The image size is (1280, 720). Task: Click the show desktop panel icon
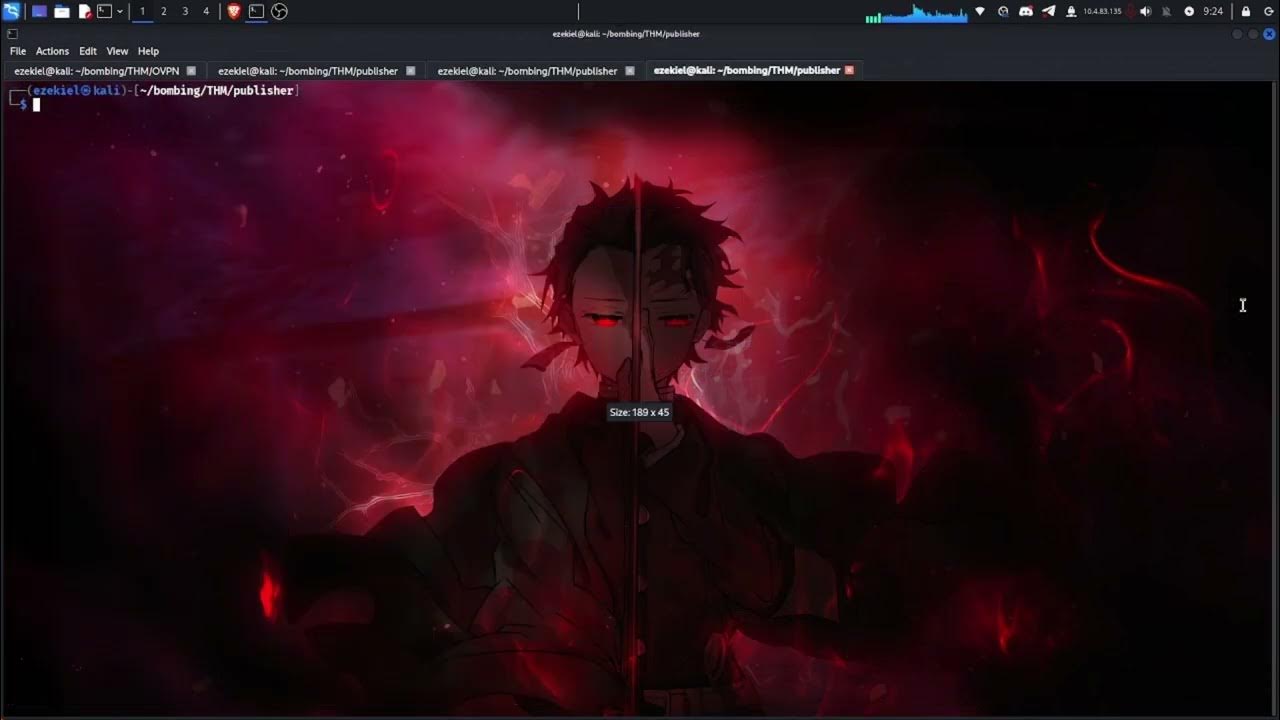(40, 11)
